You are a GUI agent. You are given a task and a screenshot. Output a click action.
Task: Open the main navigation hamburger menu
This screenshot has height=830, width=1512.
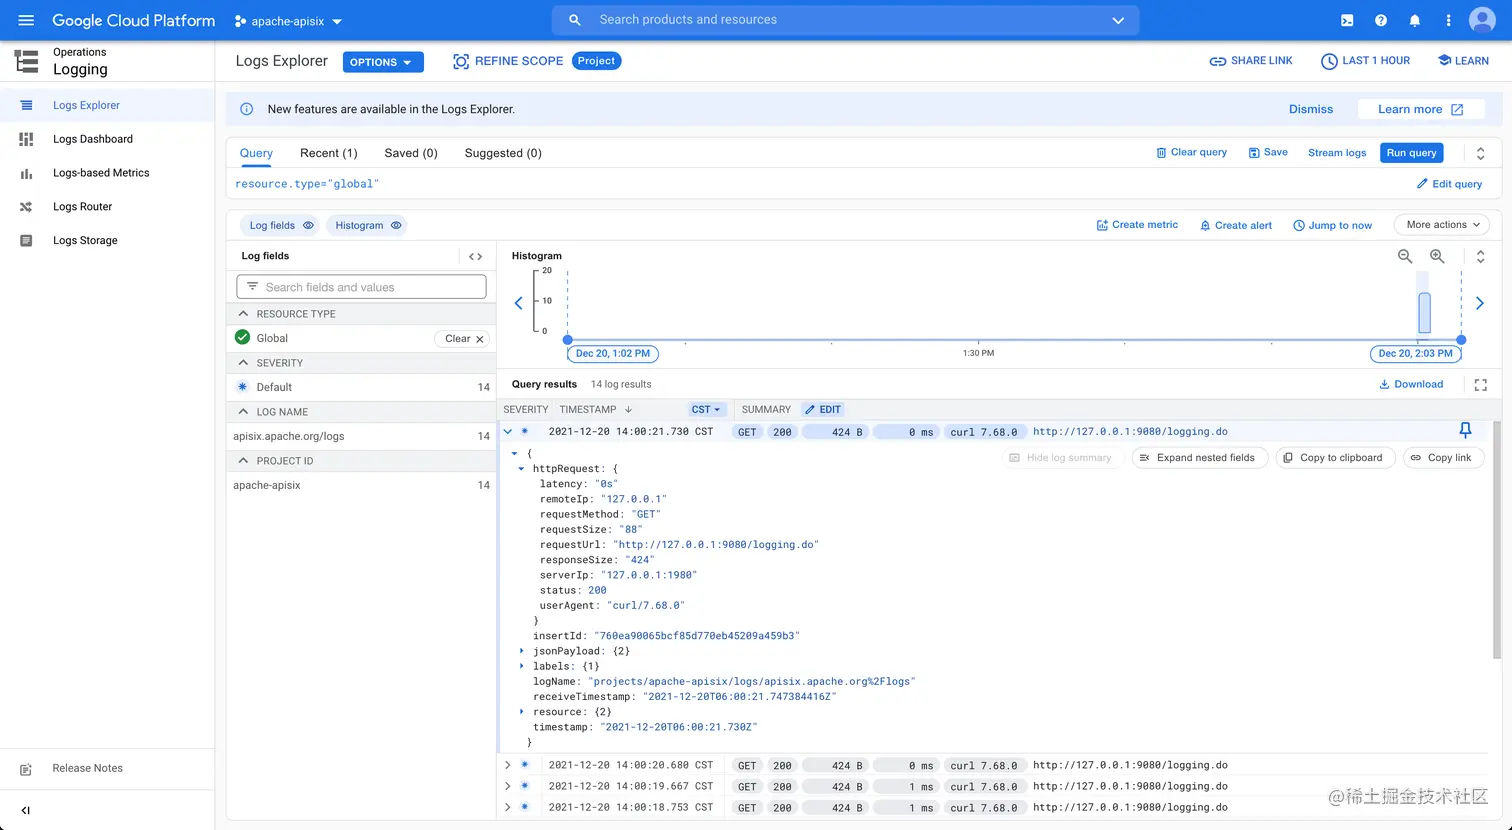click(26, 20)
